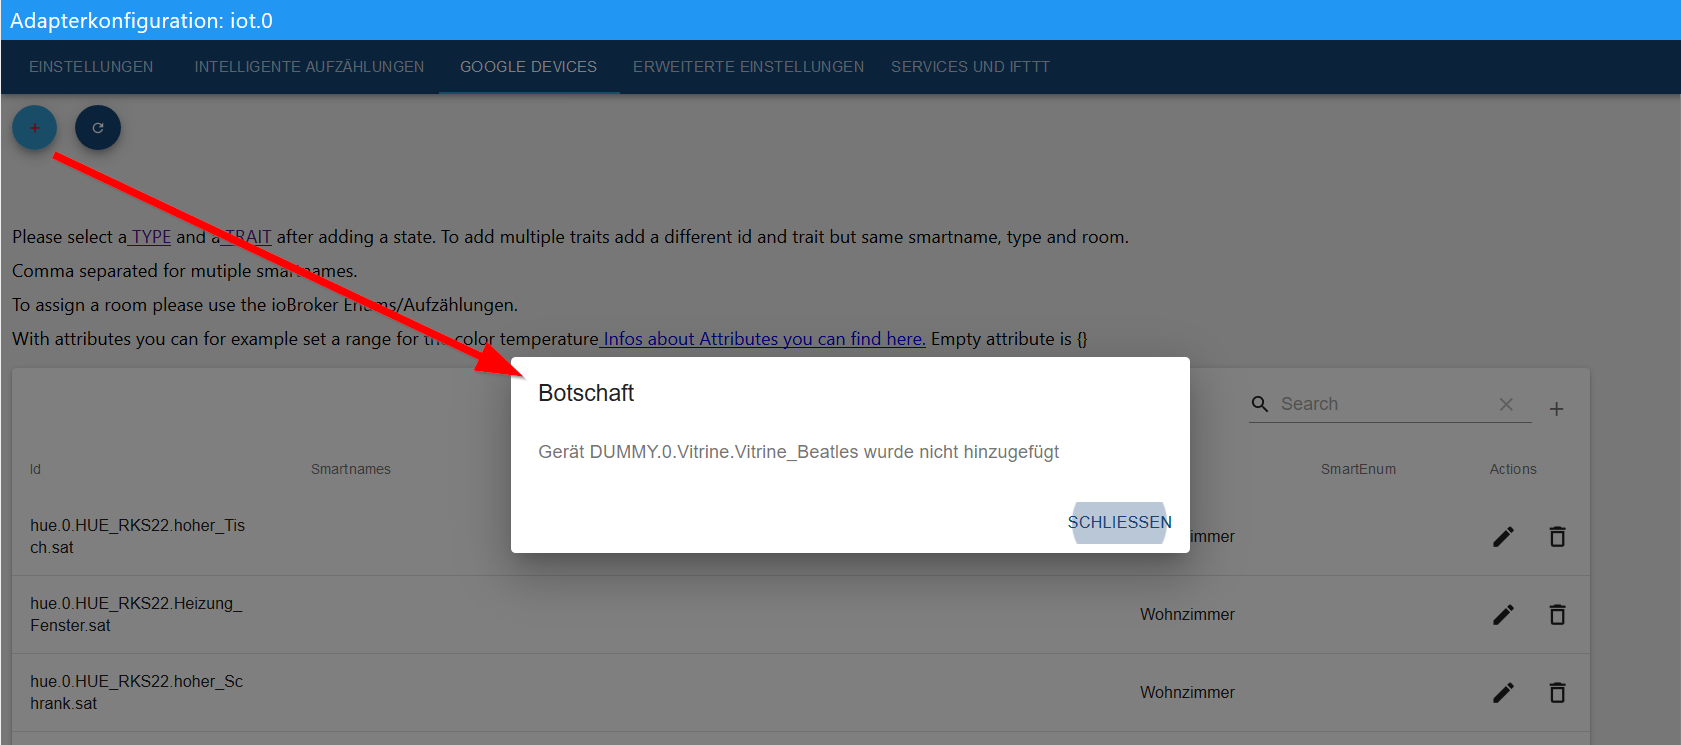Edit row hue.0.HUE_RKS22.Heizung_Fenster.sat

coord(1503,615)
